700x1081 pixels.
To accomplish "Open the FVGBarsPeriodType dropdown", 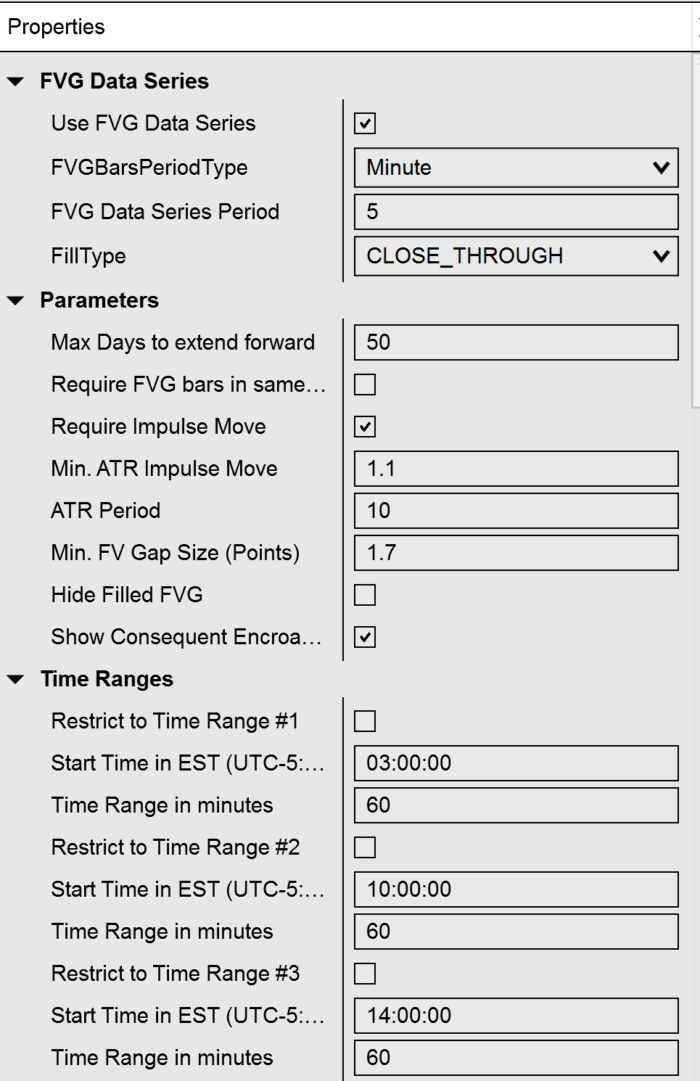I will click(x=516, y=167).
